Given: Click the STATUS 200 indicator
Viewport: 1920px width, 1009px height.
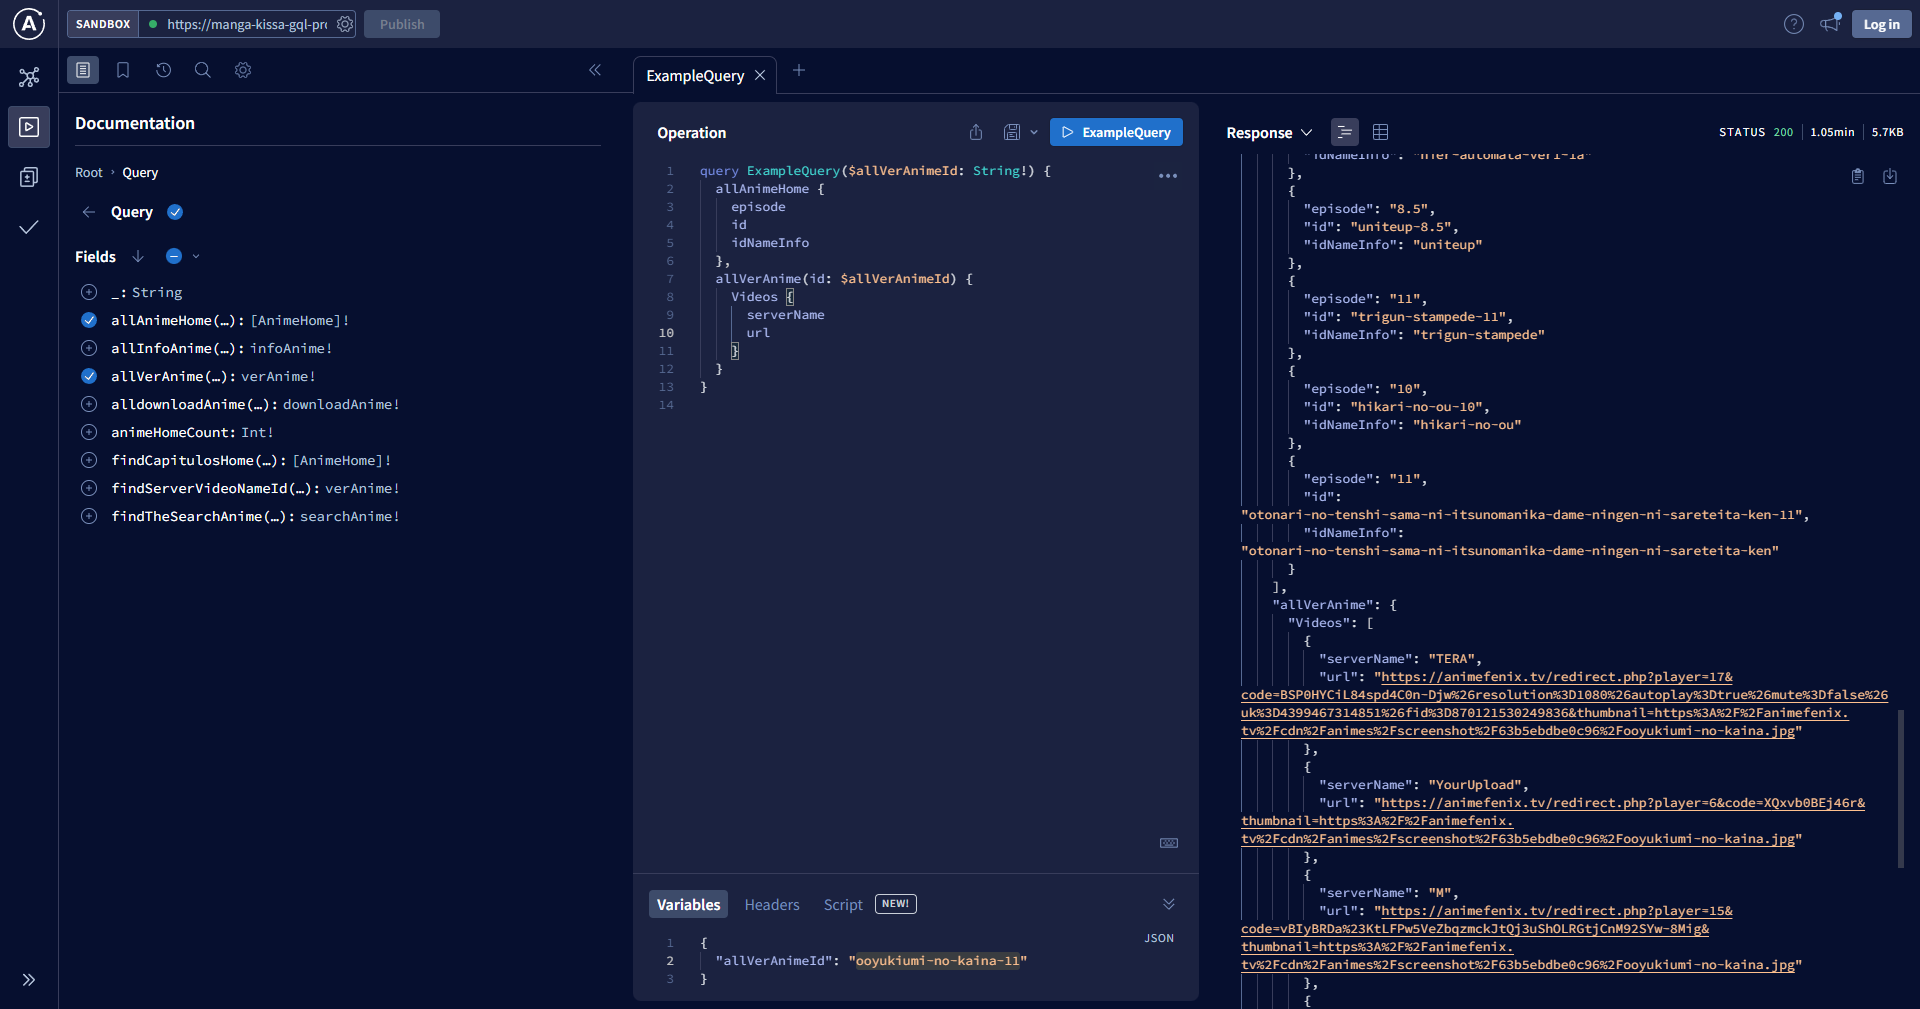Looking at the screenshot, I should click(1756, 132).
